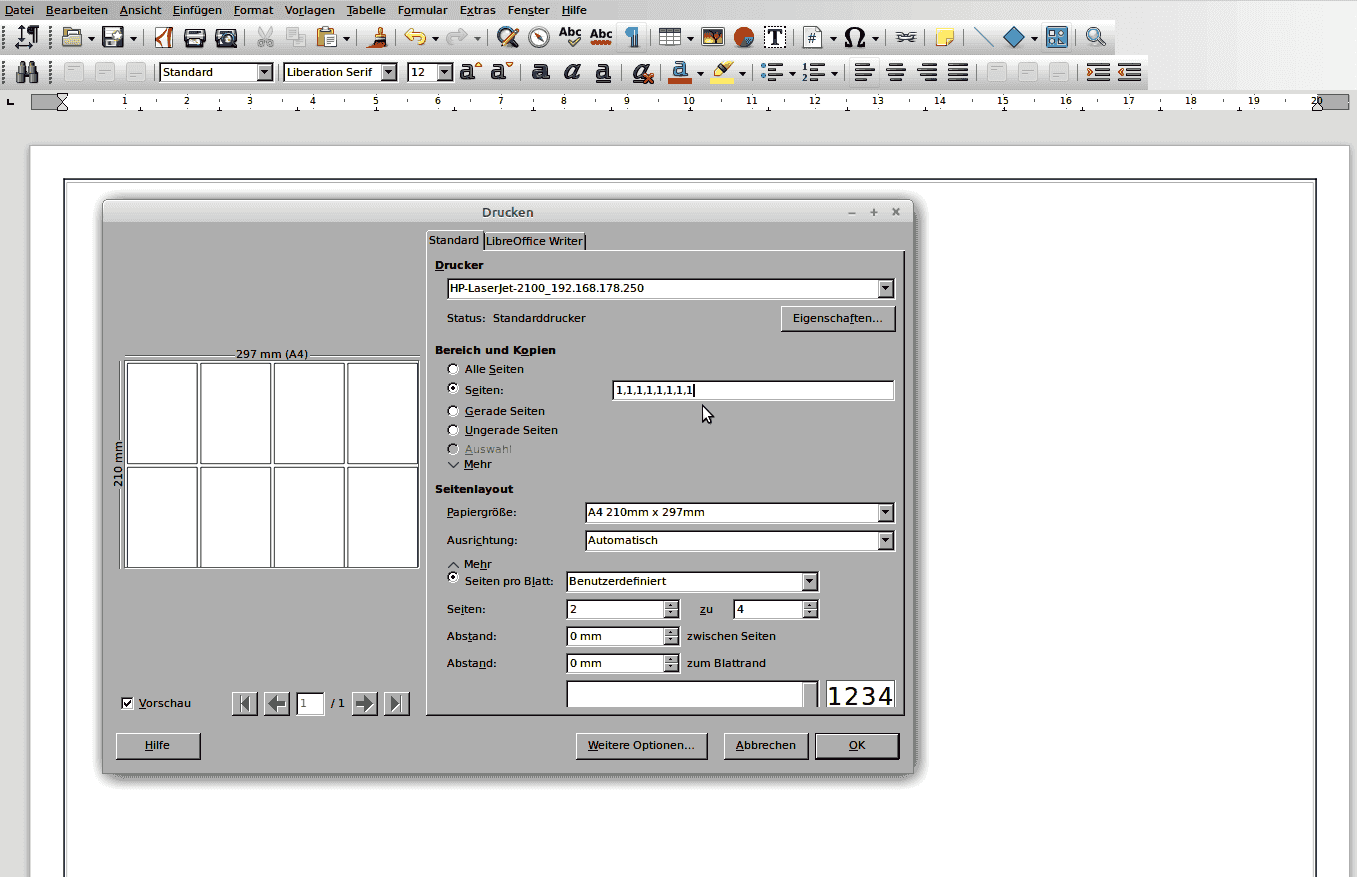Switch to the LibreOffice Writer tab
Viewport: 1357px width, 877px height.
click(534, 241)
